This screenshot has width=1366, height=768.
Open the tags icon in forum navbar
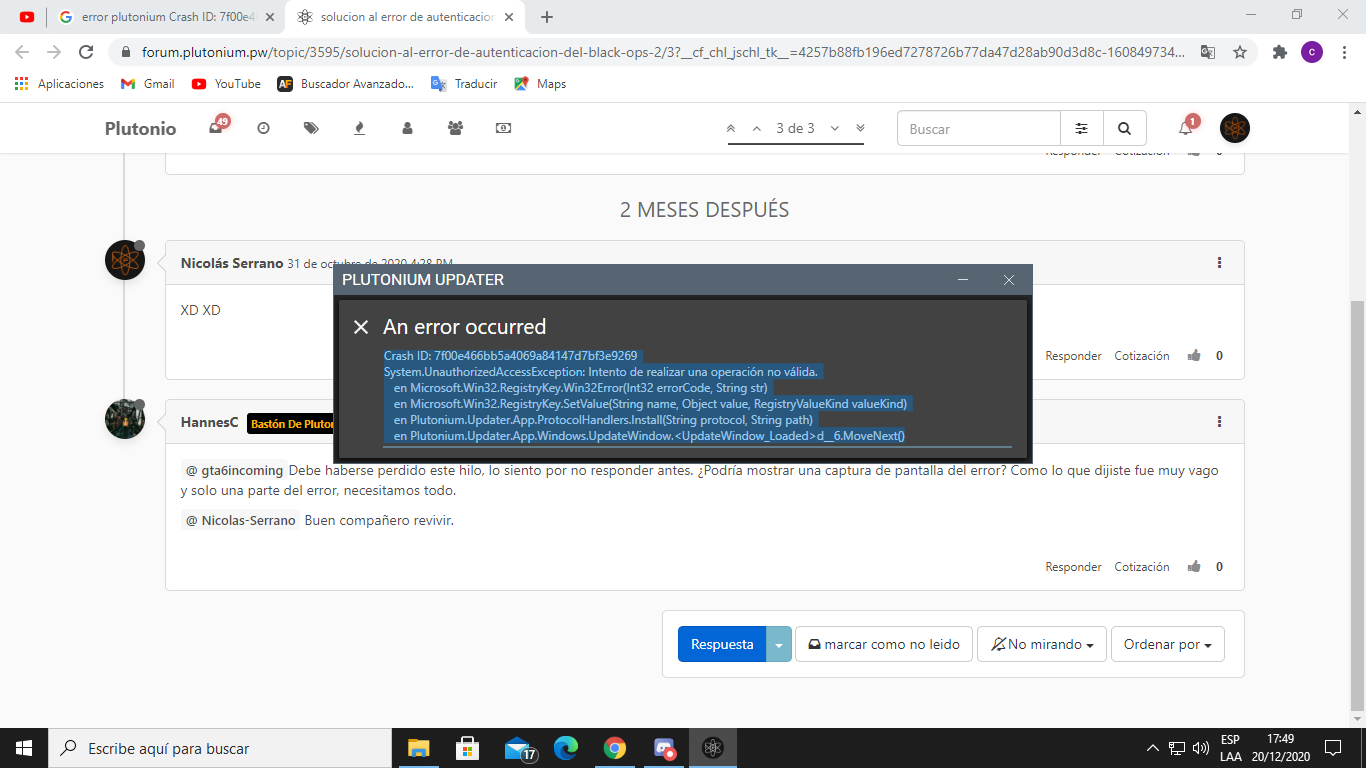(x=311, y=128)
